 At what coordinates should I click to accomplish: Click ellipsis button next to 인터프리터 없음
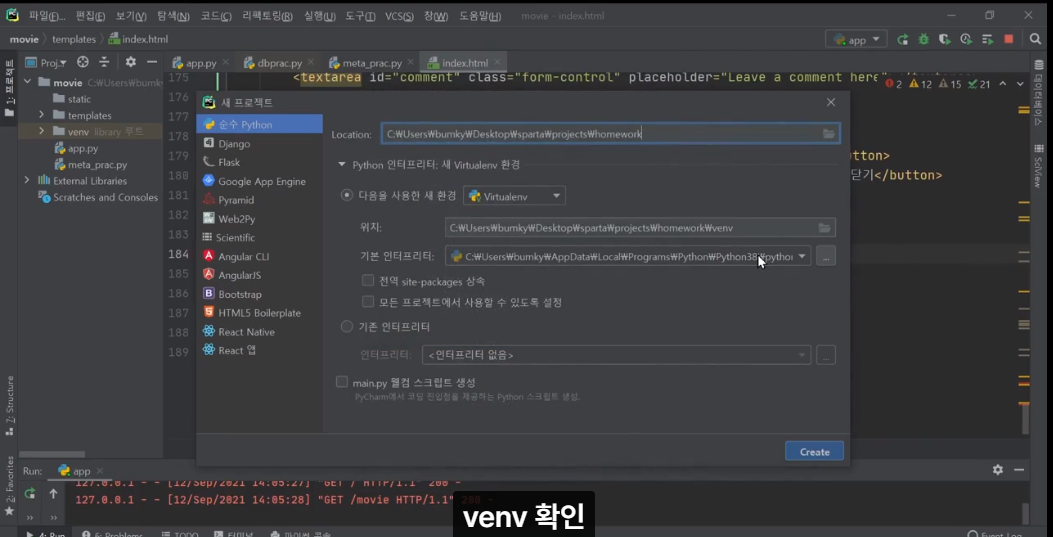(826, 355)
